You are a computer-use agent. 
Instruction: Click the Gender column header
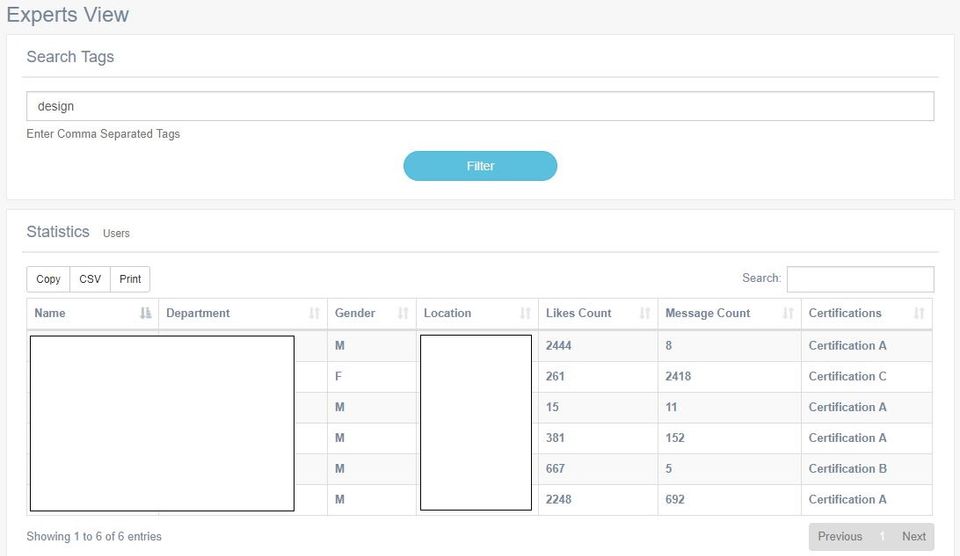coord(372,313)
